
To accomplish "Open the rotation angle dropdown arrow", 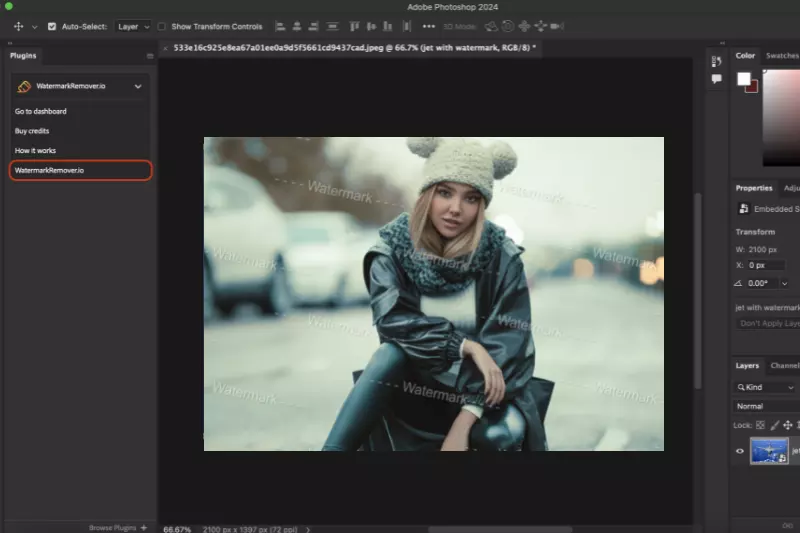I will [x=784, y=284].
